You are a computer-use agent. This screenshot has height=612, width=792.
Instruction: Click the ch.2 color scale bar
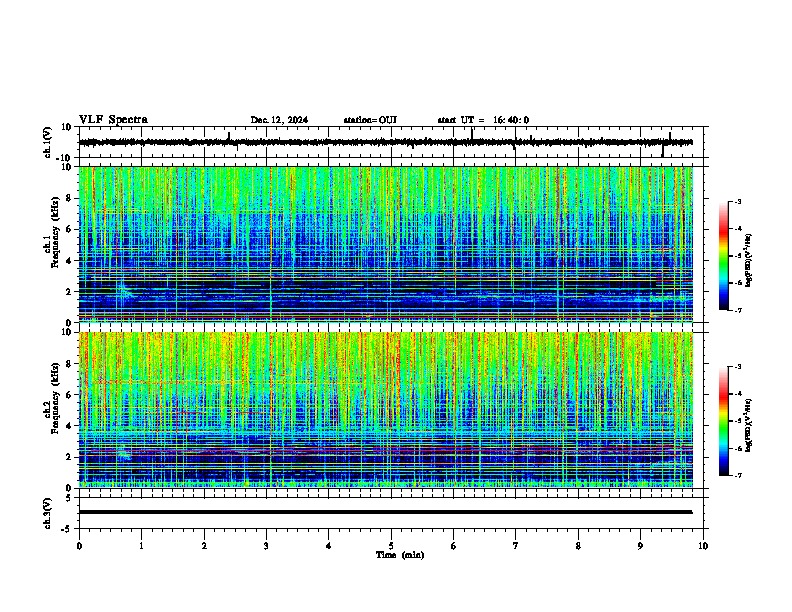(x=724, y=421)
